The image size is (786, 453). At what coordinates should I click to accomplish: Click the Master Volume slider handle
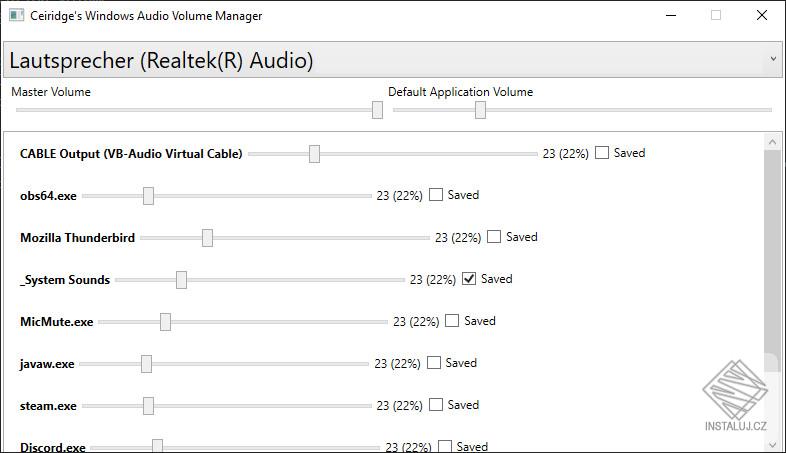click(x=377, y=110)
